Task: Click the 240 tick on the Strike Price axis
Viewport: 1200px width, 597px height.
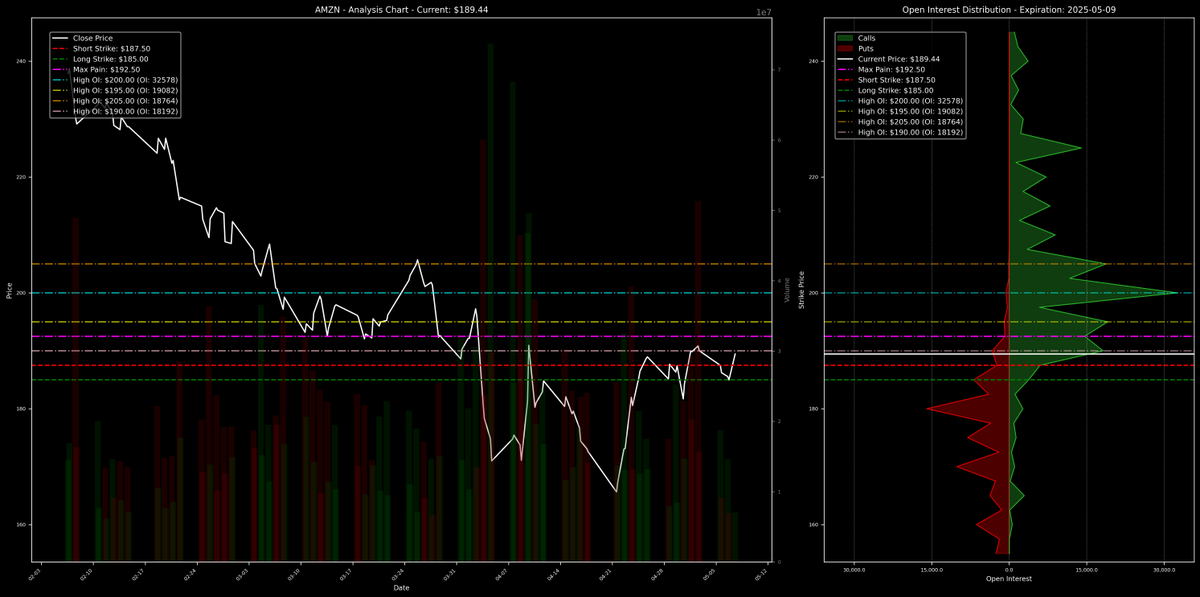Action: tap(814, 61)
